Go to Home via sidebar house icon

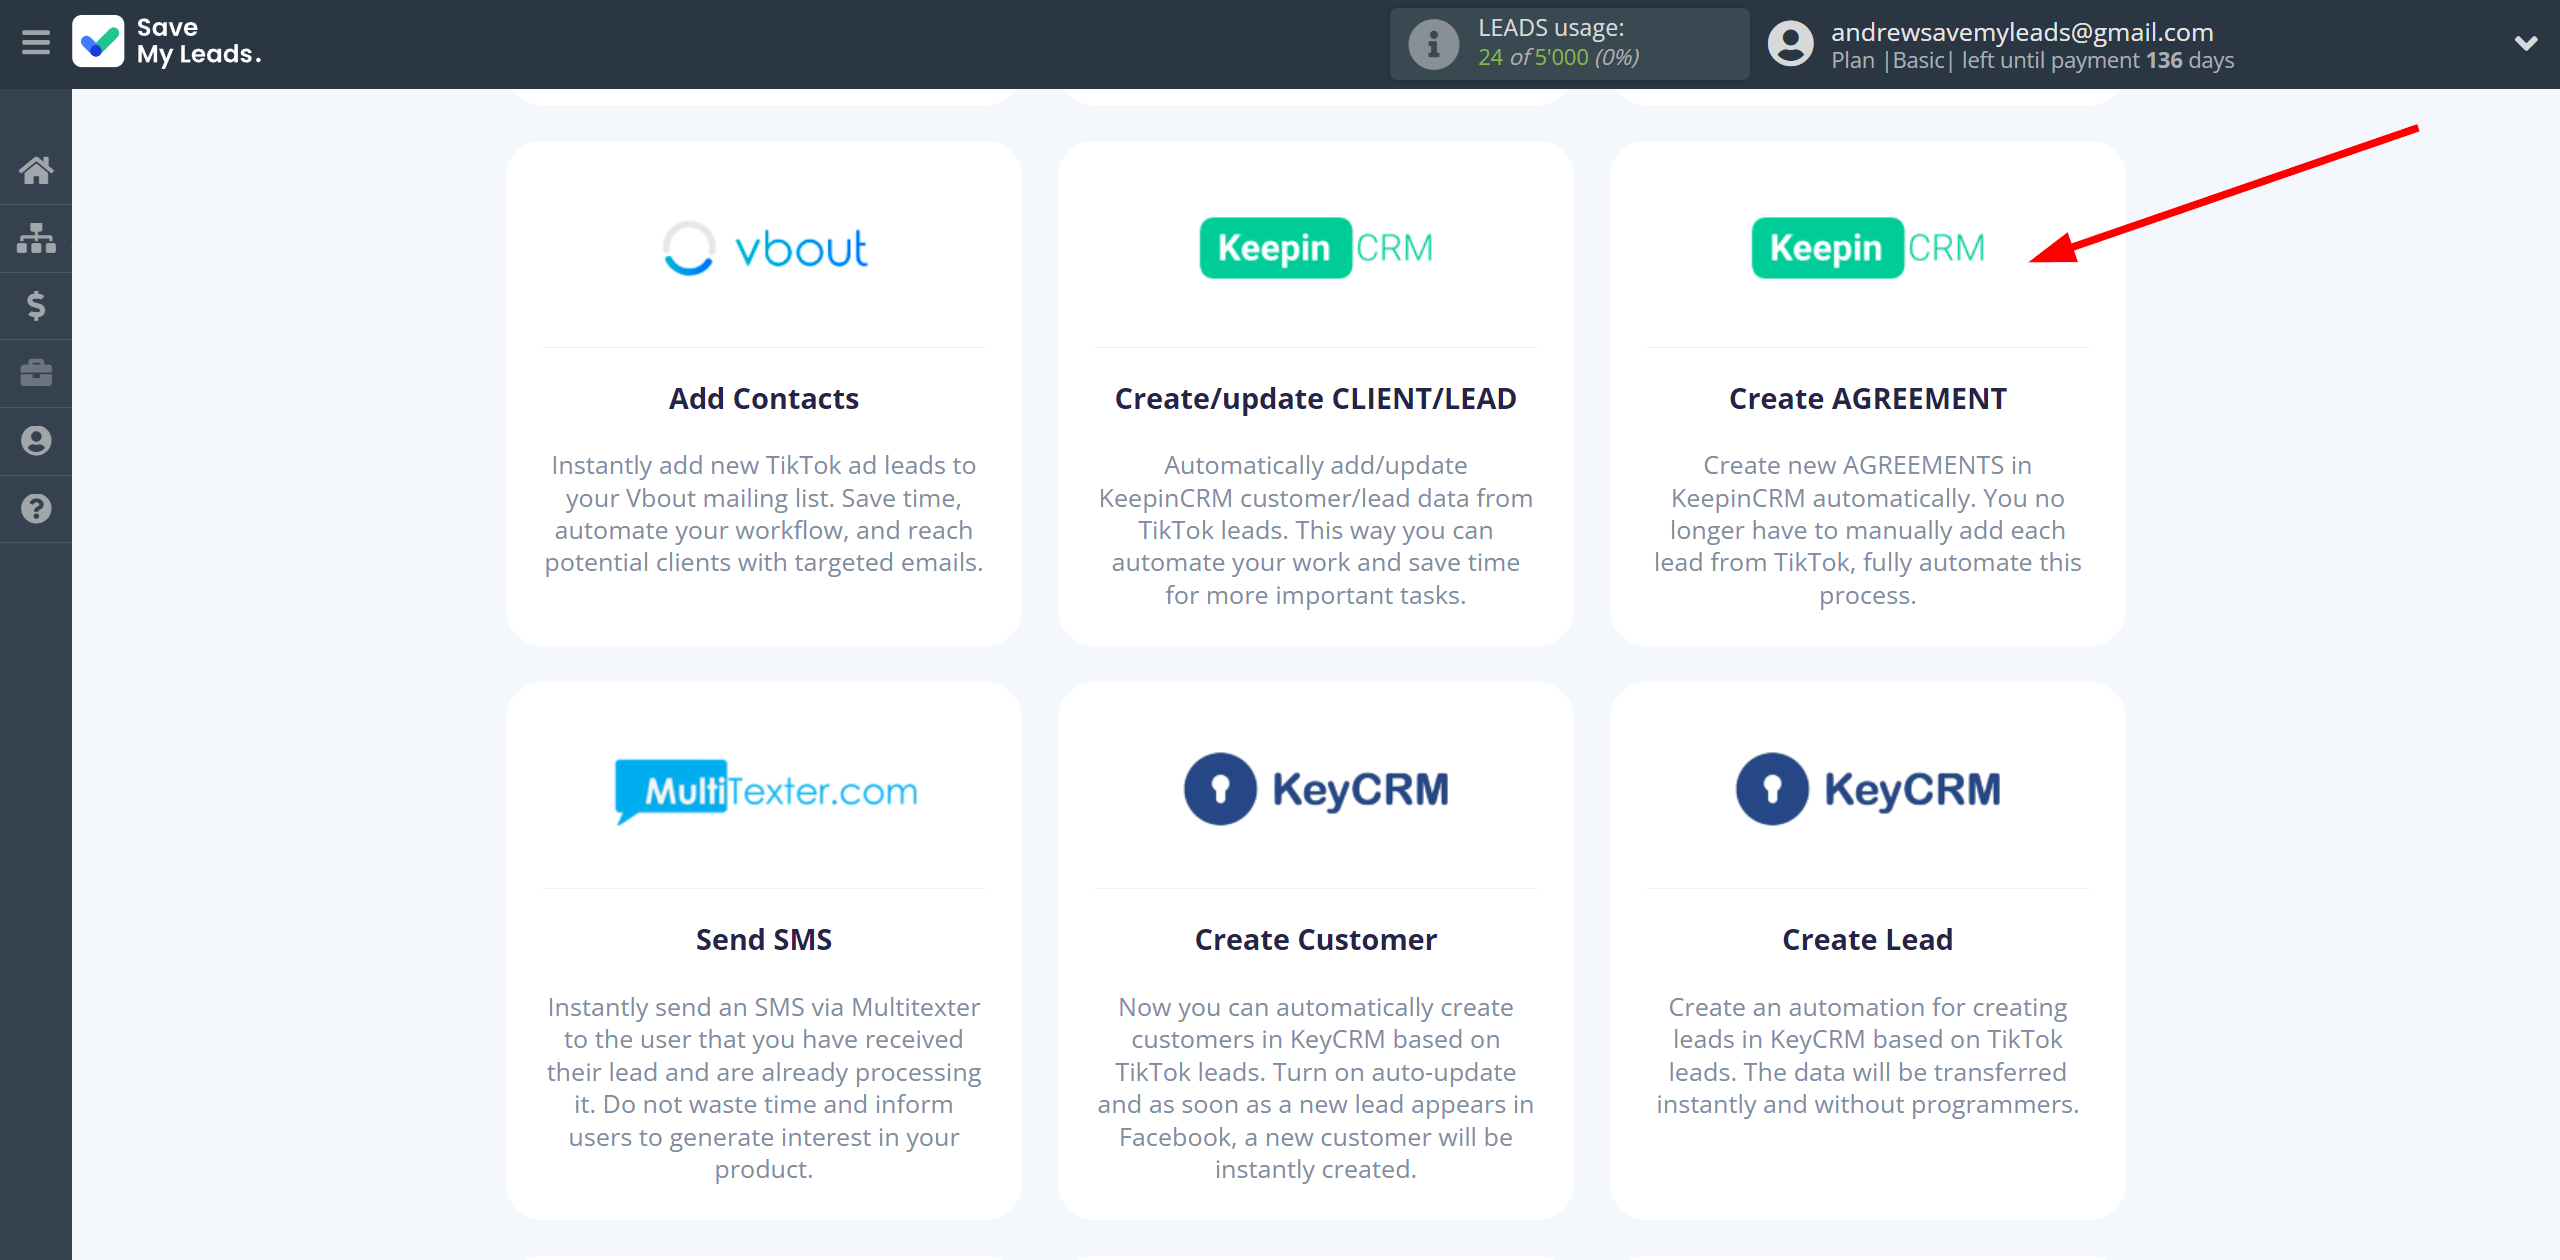(36, 170)
